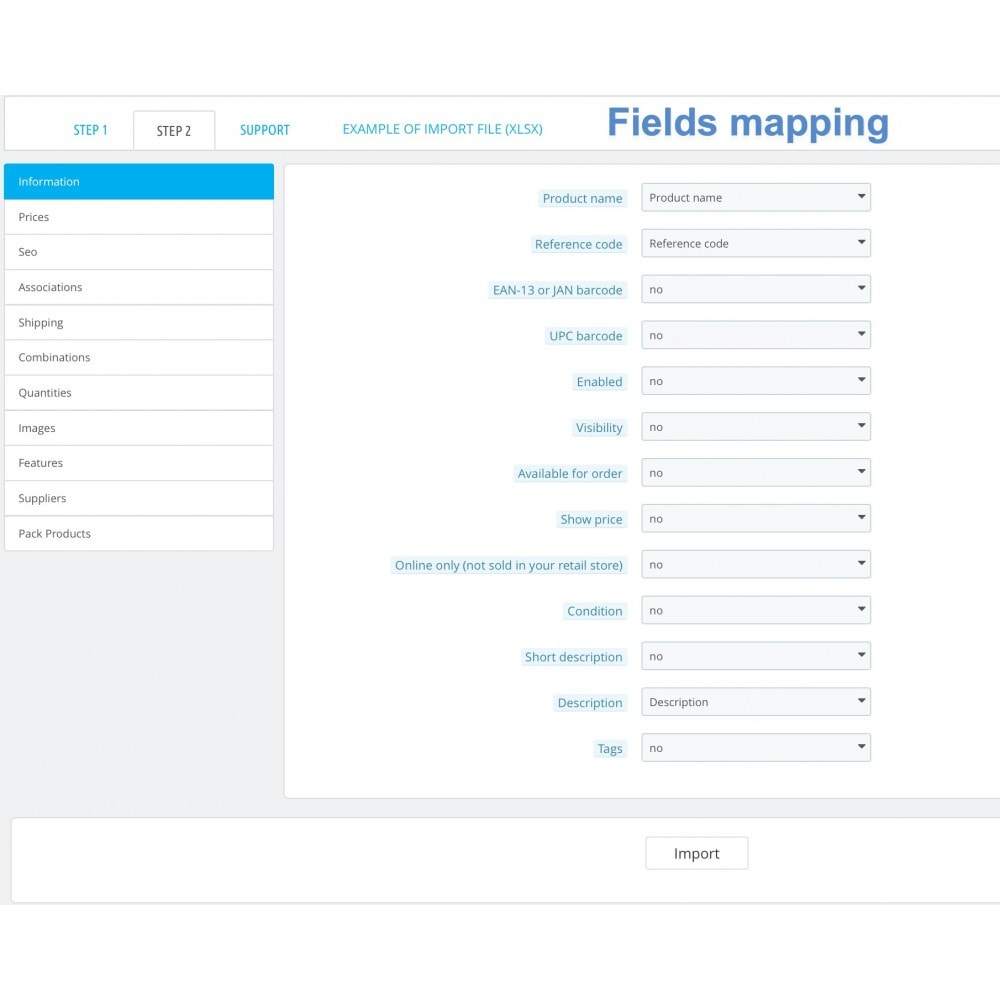Click the Product name field label
1000x1000 pixels.
pos(582,198)
